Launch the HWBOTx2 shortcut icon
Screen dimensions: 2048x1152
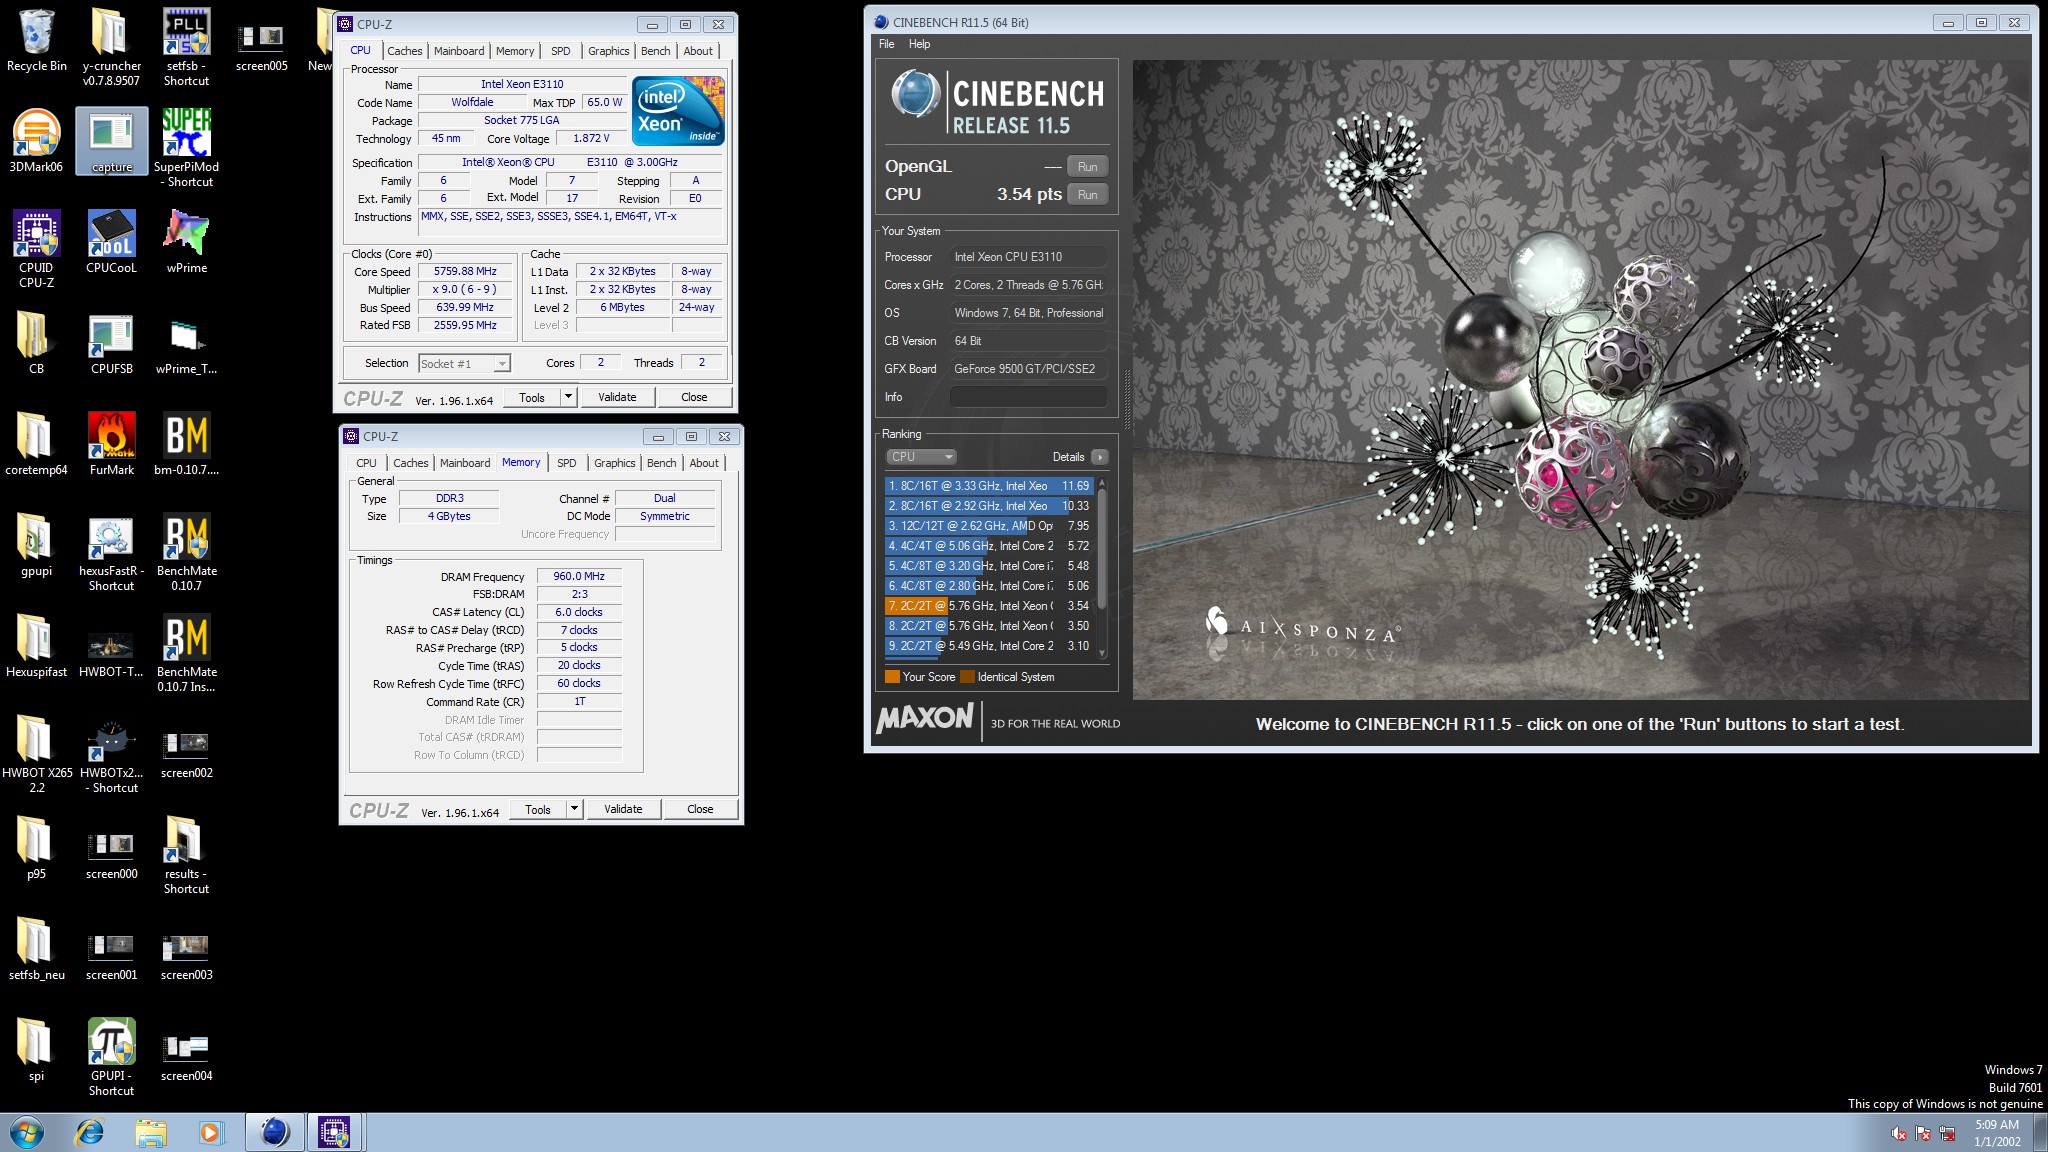[111, 756]
